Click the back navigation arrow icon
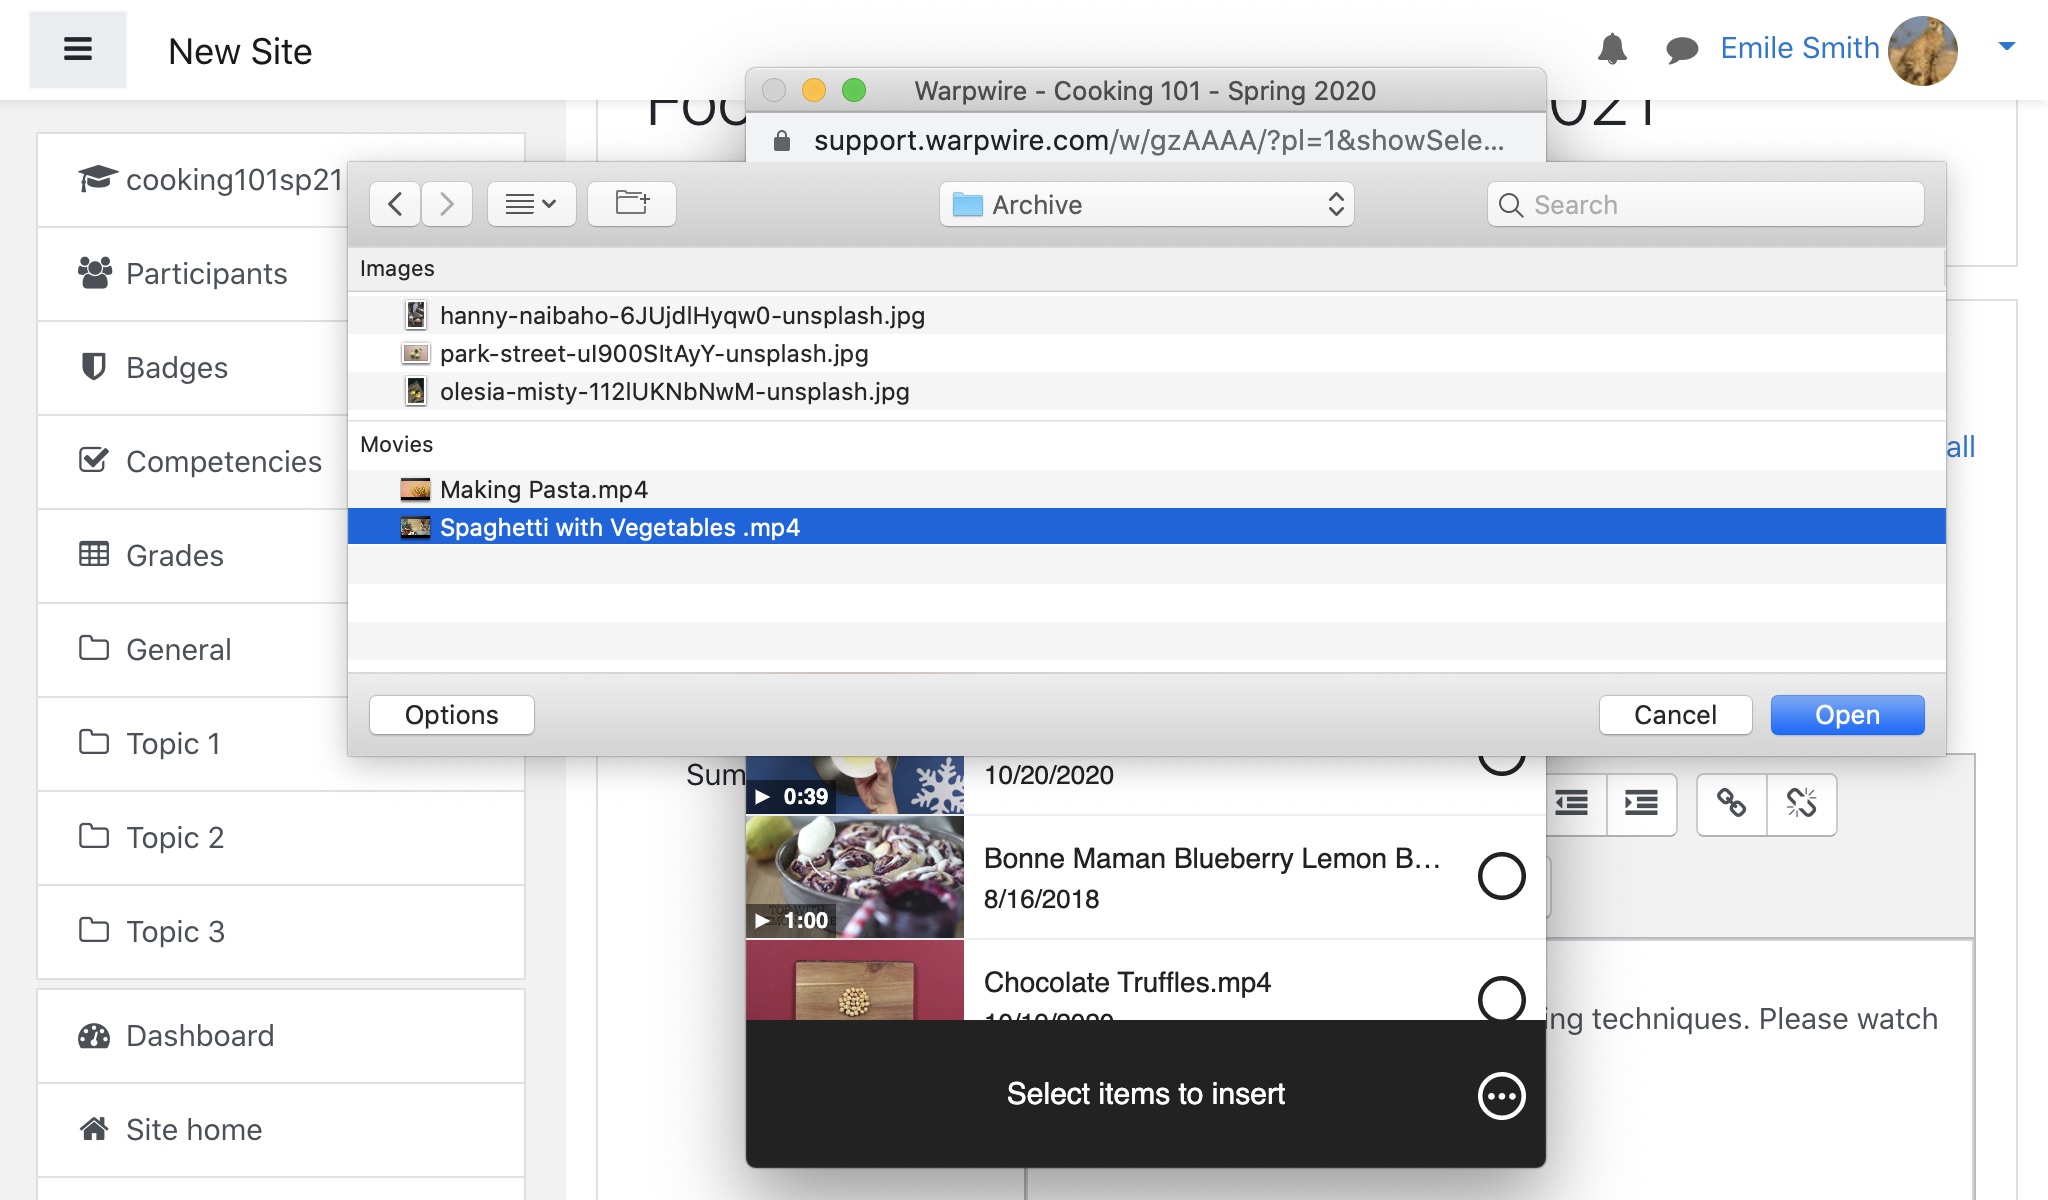Image resolution: width=2048 pixels, height=1200 pixels. tap(396, 201)
